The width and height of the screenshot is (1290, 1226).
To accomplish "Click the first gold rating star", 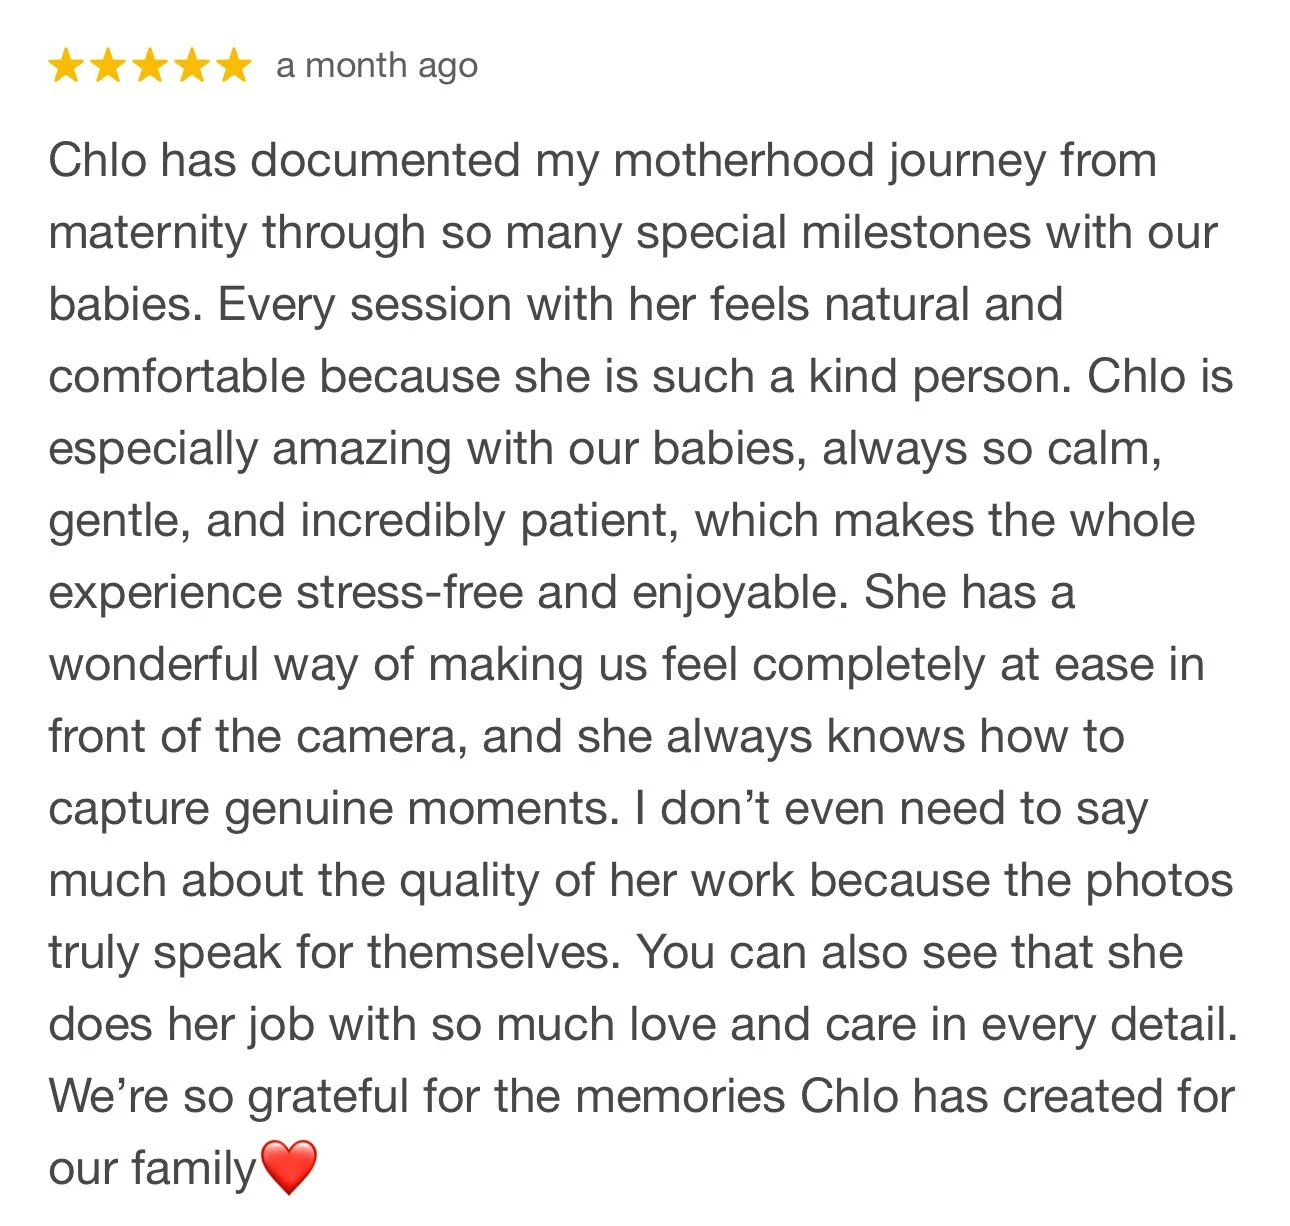I will tap(66, 66).
